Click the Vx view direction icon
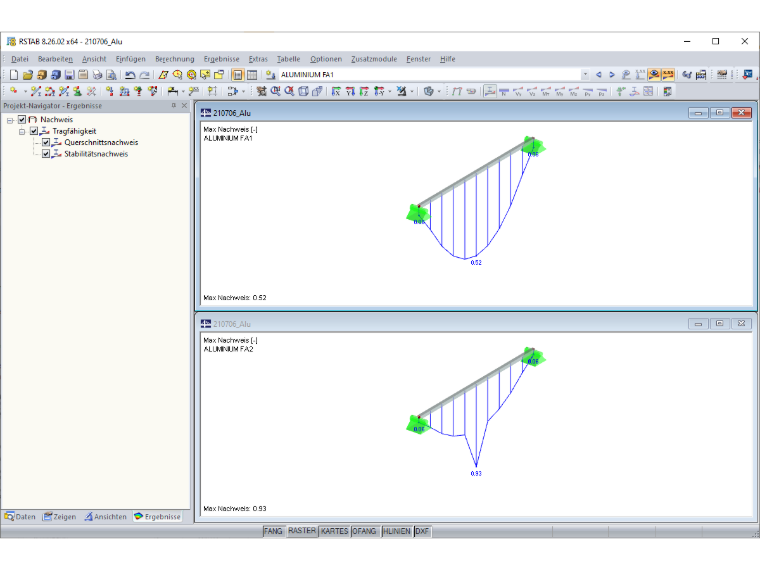The height and width of the screenshot is (570, 760). point(336,91)
